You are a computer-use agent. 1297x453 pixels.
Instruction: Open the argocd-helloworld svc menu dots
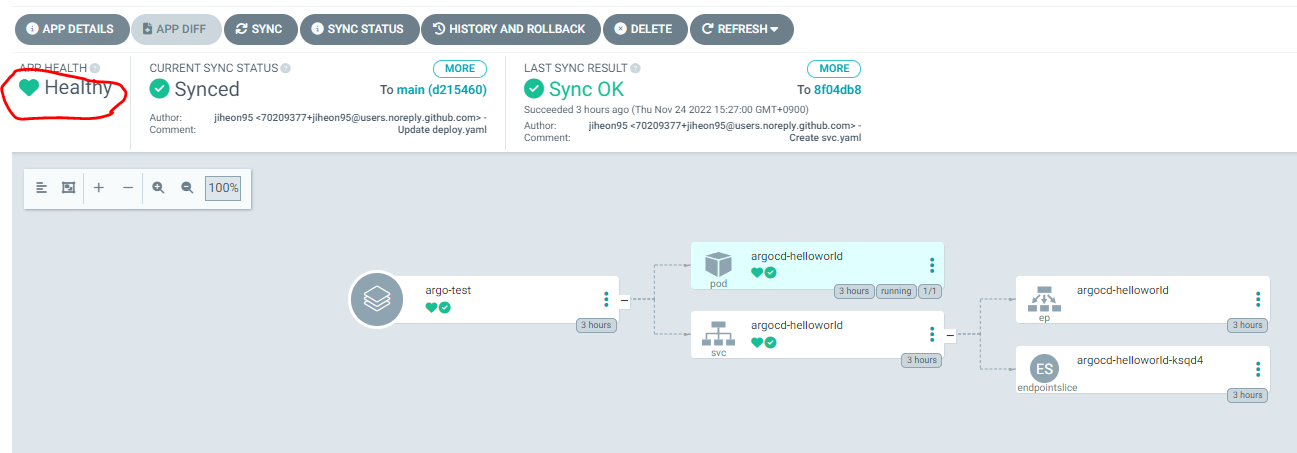click(x=932, y=334)
